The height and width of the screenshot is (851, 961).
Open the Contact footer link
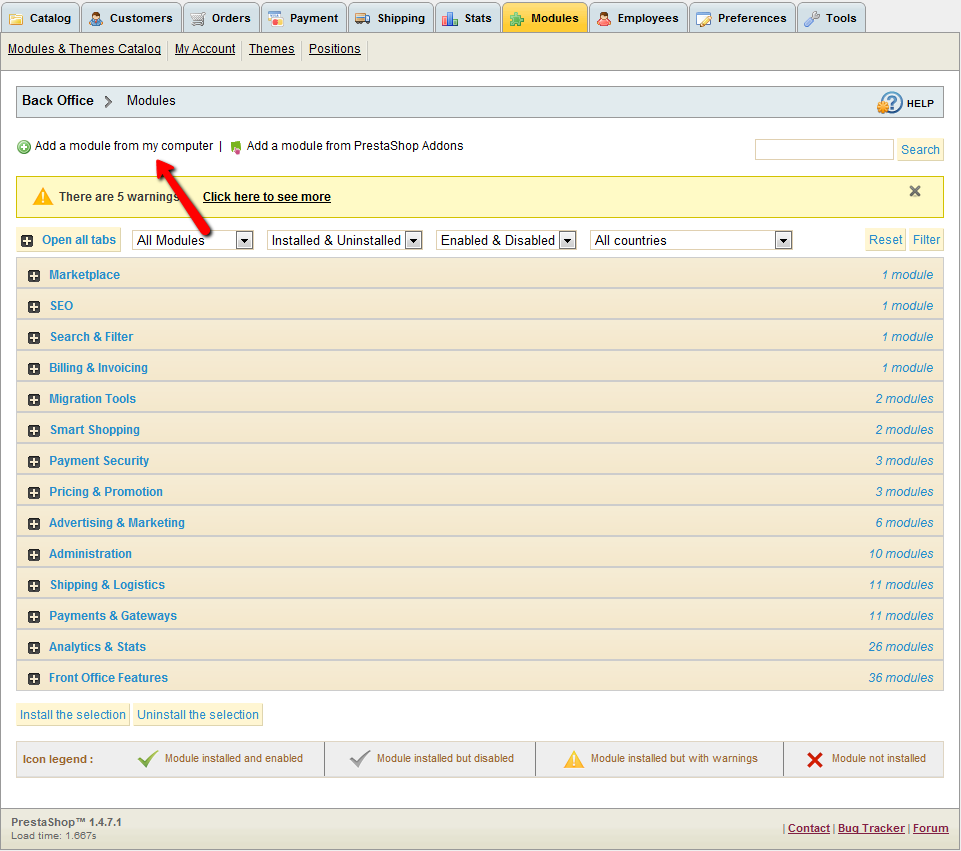point(808,829)
